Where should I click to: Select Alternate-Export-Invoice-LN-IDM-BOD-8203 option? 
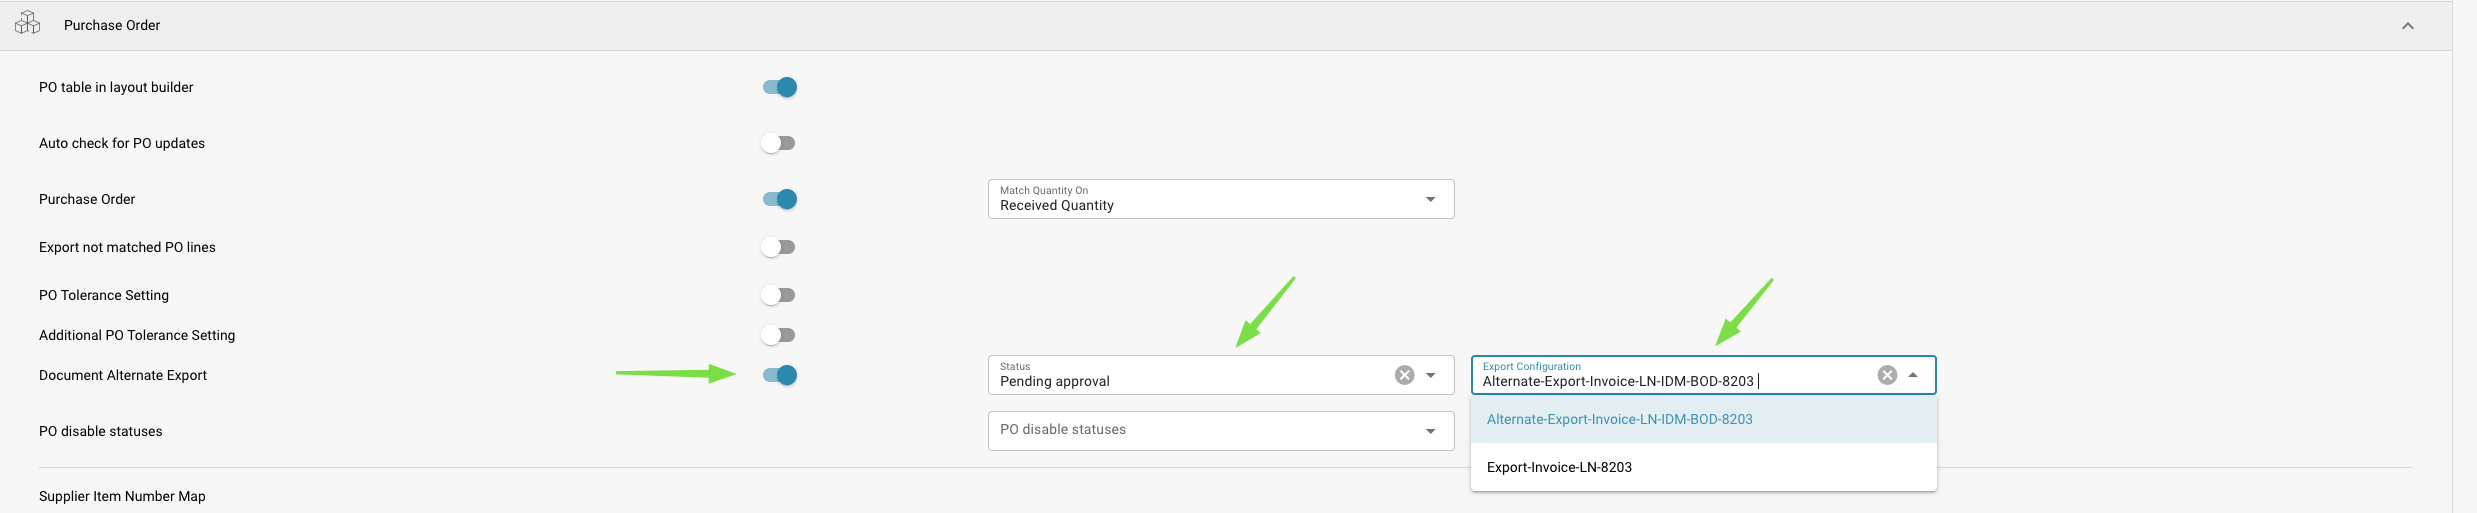point(1619,419)
